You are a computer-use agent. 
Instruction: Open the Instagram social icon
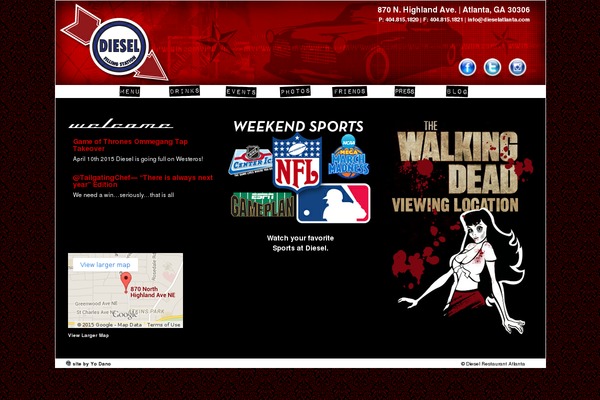pos(517,67)
